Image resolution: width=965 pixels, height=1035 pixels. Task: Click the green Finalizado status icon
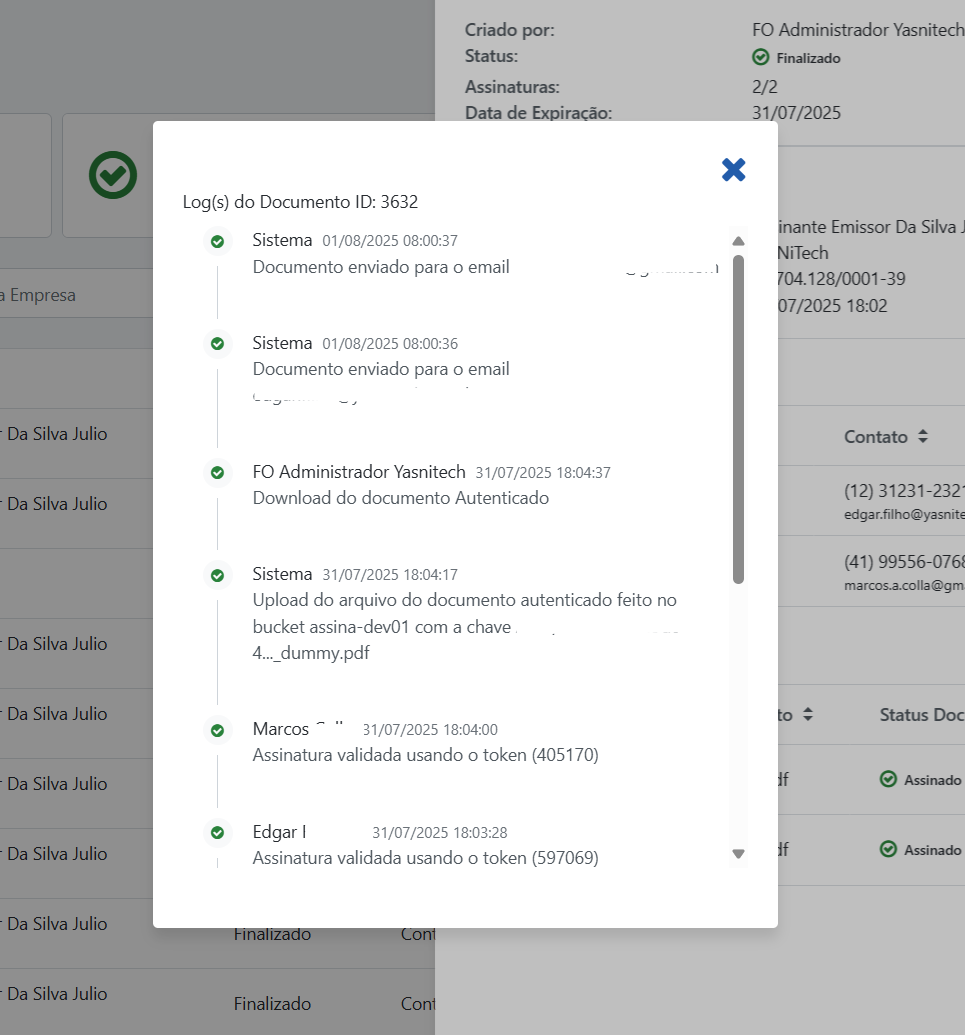pyautogui.click(x=761, y=58)
